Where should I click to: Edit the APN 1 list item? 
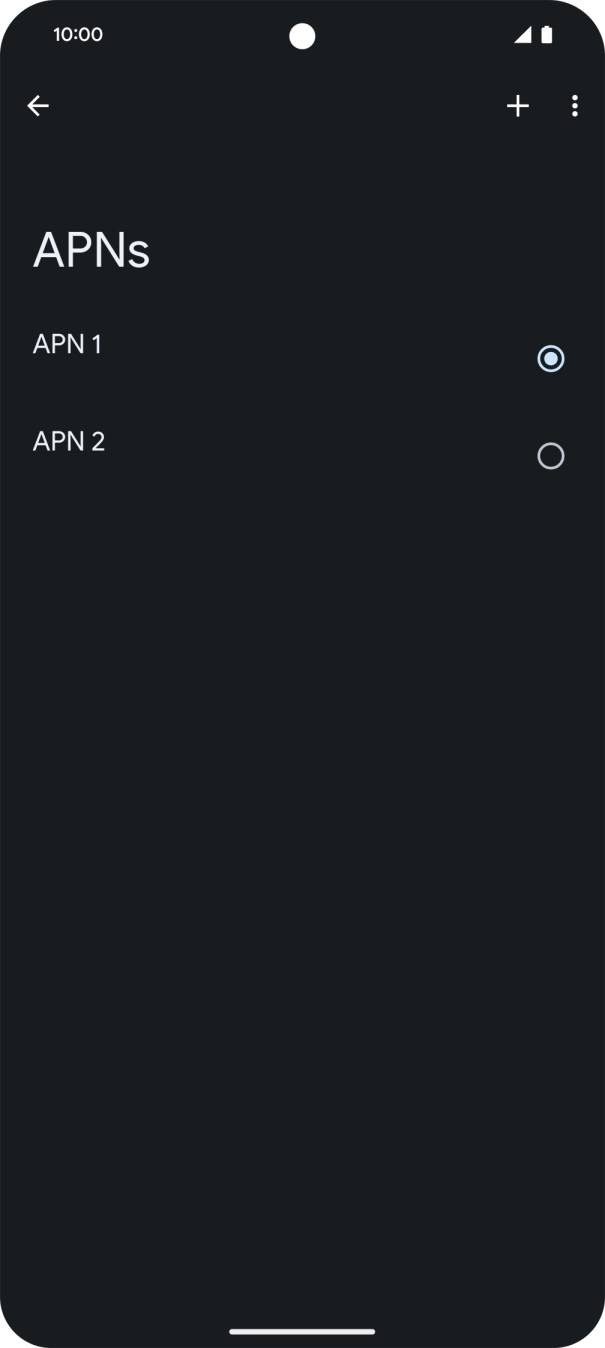[x=68, y=345]
